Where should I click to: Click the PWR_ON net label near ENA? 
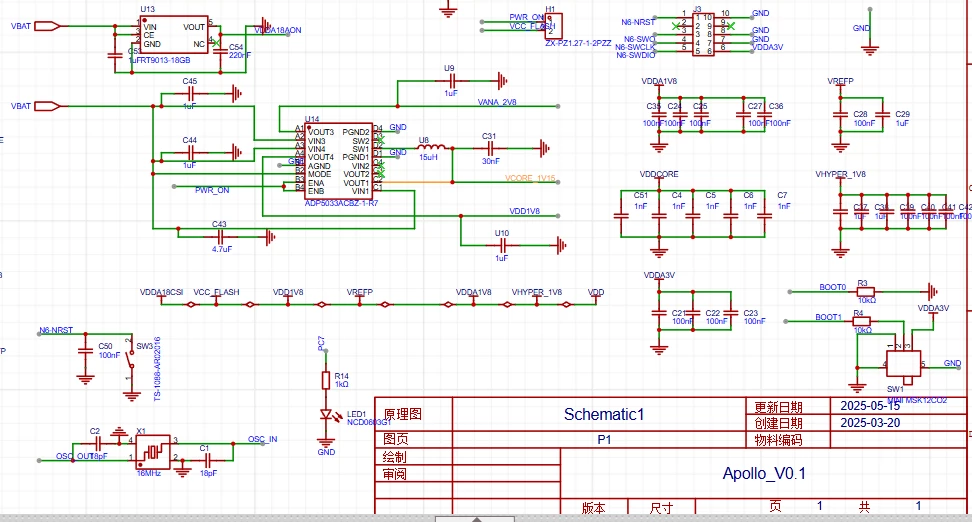[212, 190]
